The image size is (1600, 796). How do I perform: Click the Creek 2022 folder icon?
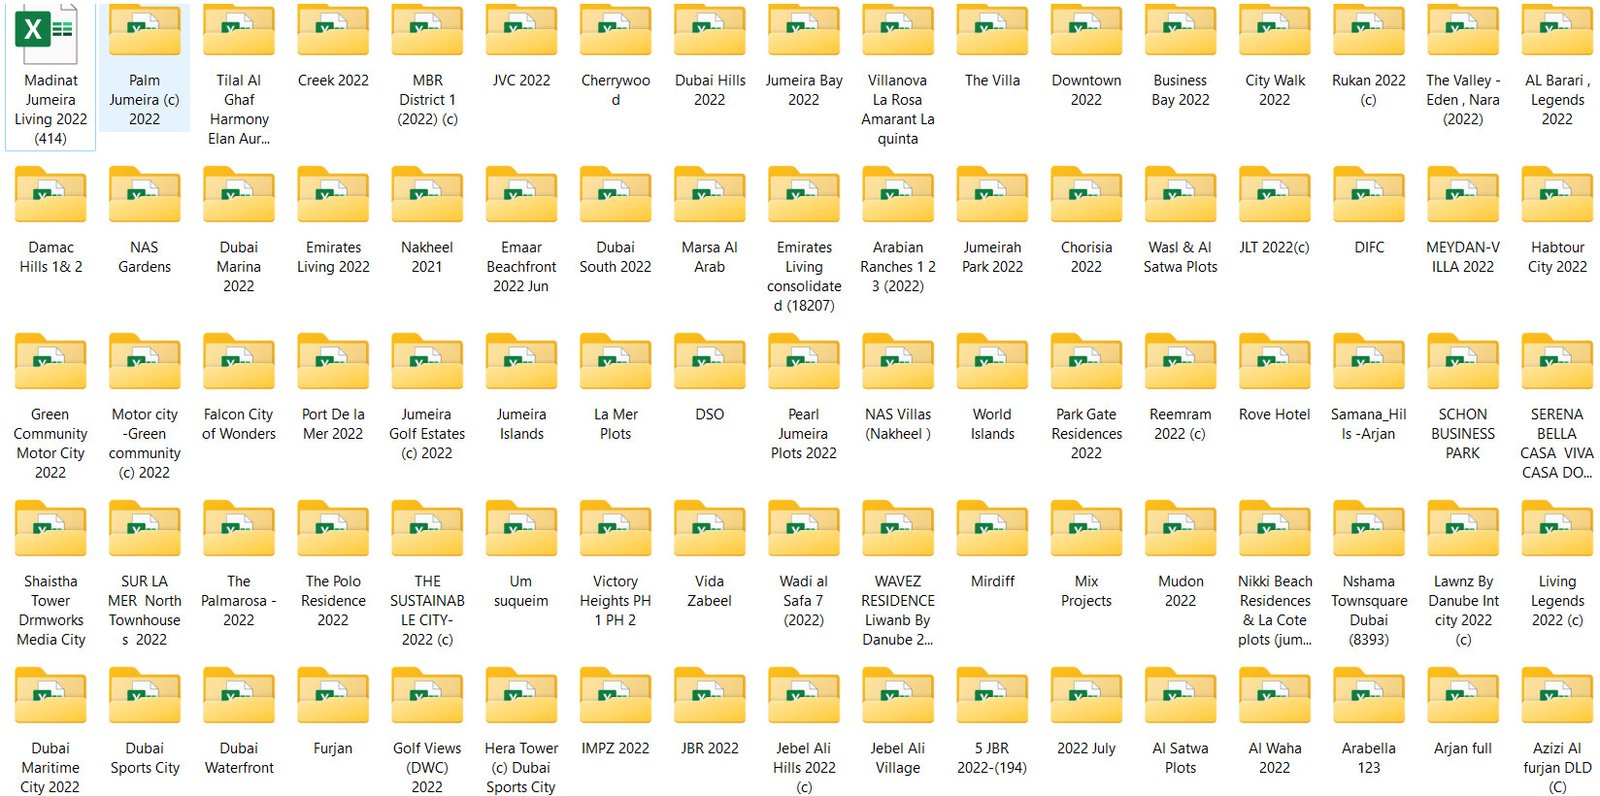pyautogui.click(x=333, y=32)
